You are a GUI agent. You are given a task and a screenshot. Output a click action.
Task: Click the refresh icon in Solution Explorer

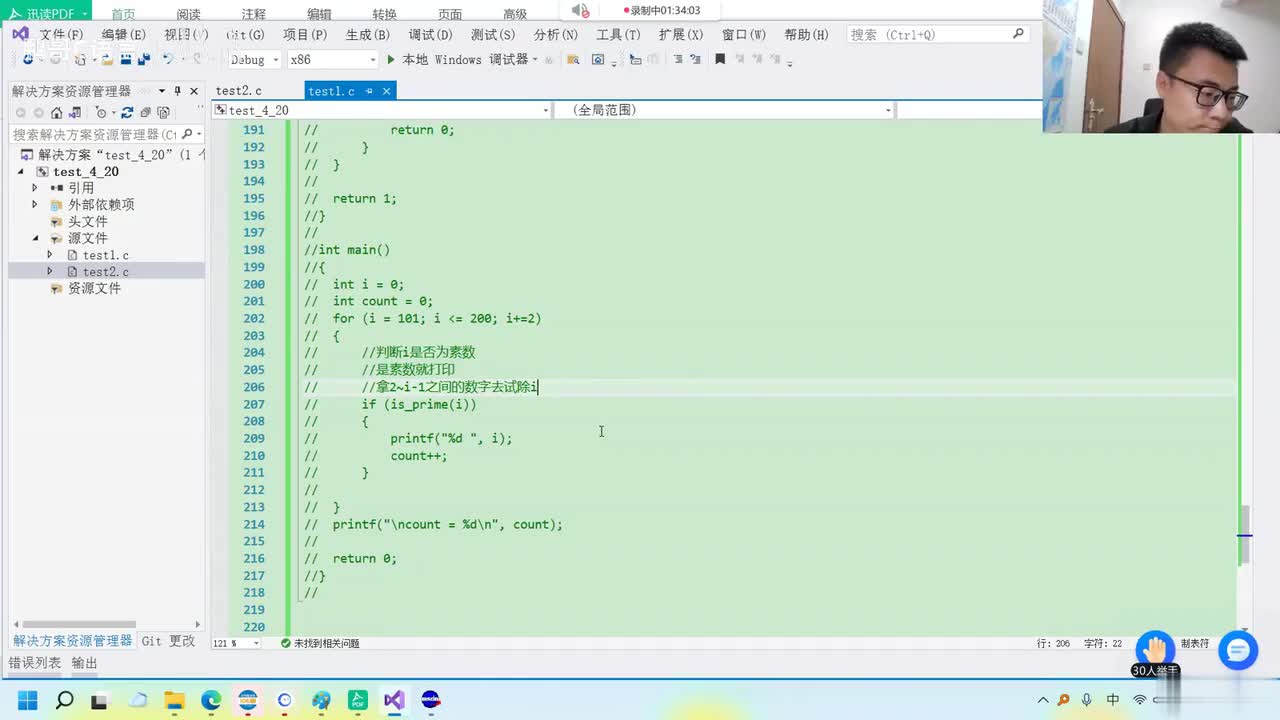[128, 113]
